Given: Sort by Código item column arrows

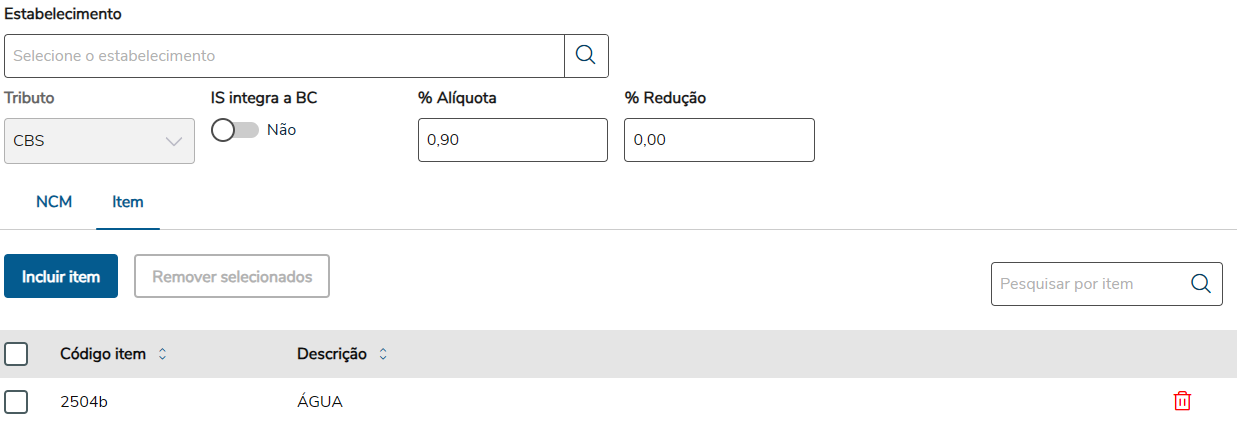Looking at the screenshot, I should coord(163,354).
